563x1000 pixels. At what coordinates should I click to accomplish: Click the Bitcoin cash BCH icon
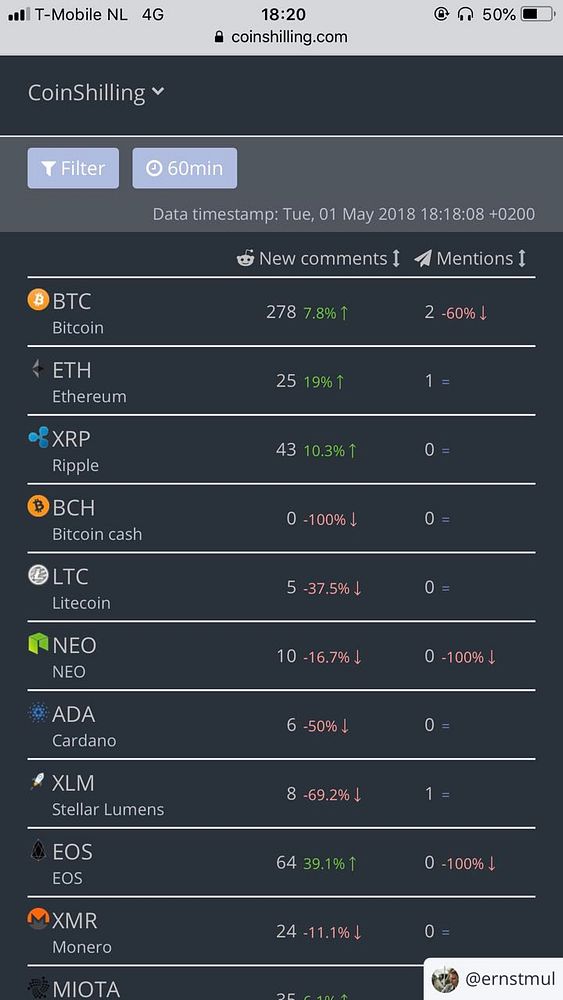tap(38, 506)
